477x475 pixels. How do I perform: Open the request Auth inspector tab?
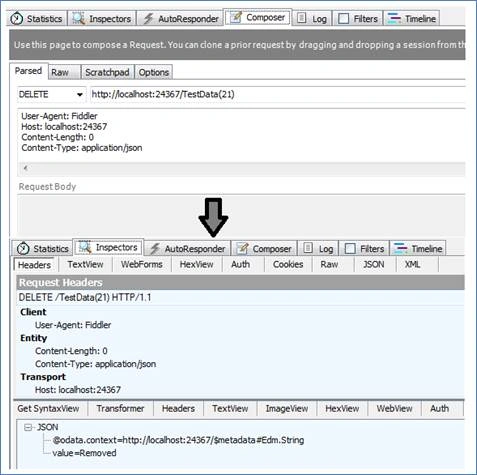pos(240,264)
